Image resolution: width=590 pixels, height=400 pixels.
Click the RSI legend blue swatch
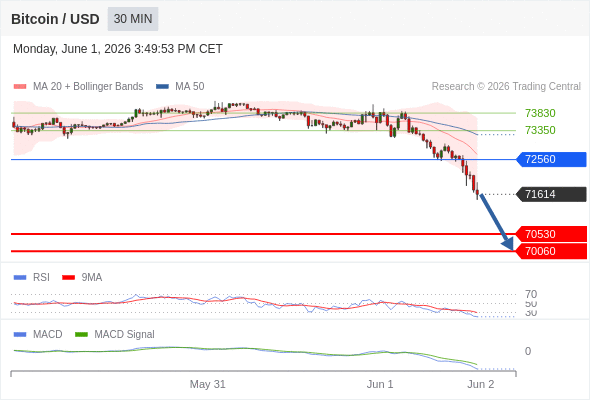(x=20, y=278)
